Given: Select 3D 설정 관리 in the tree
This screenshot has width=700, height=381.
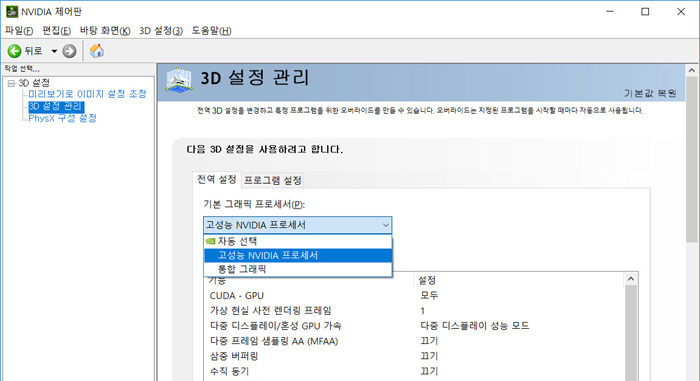Looking at the screenshot, I should (x=55, y=106).
